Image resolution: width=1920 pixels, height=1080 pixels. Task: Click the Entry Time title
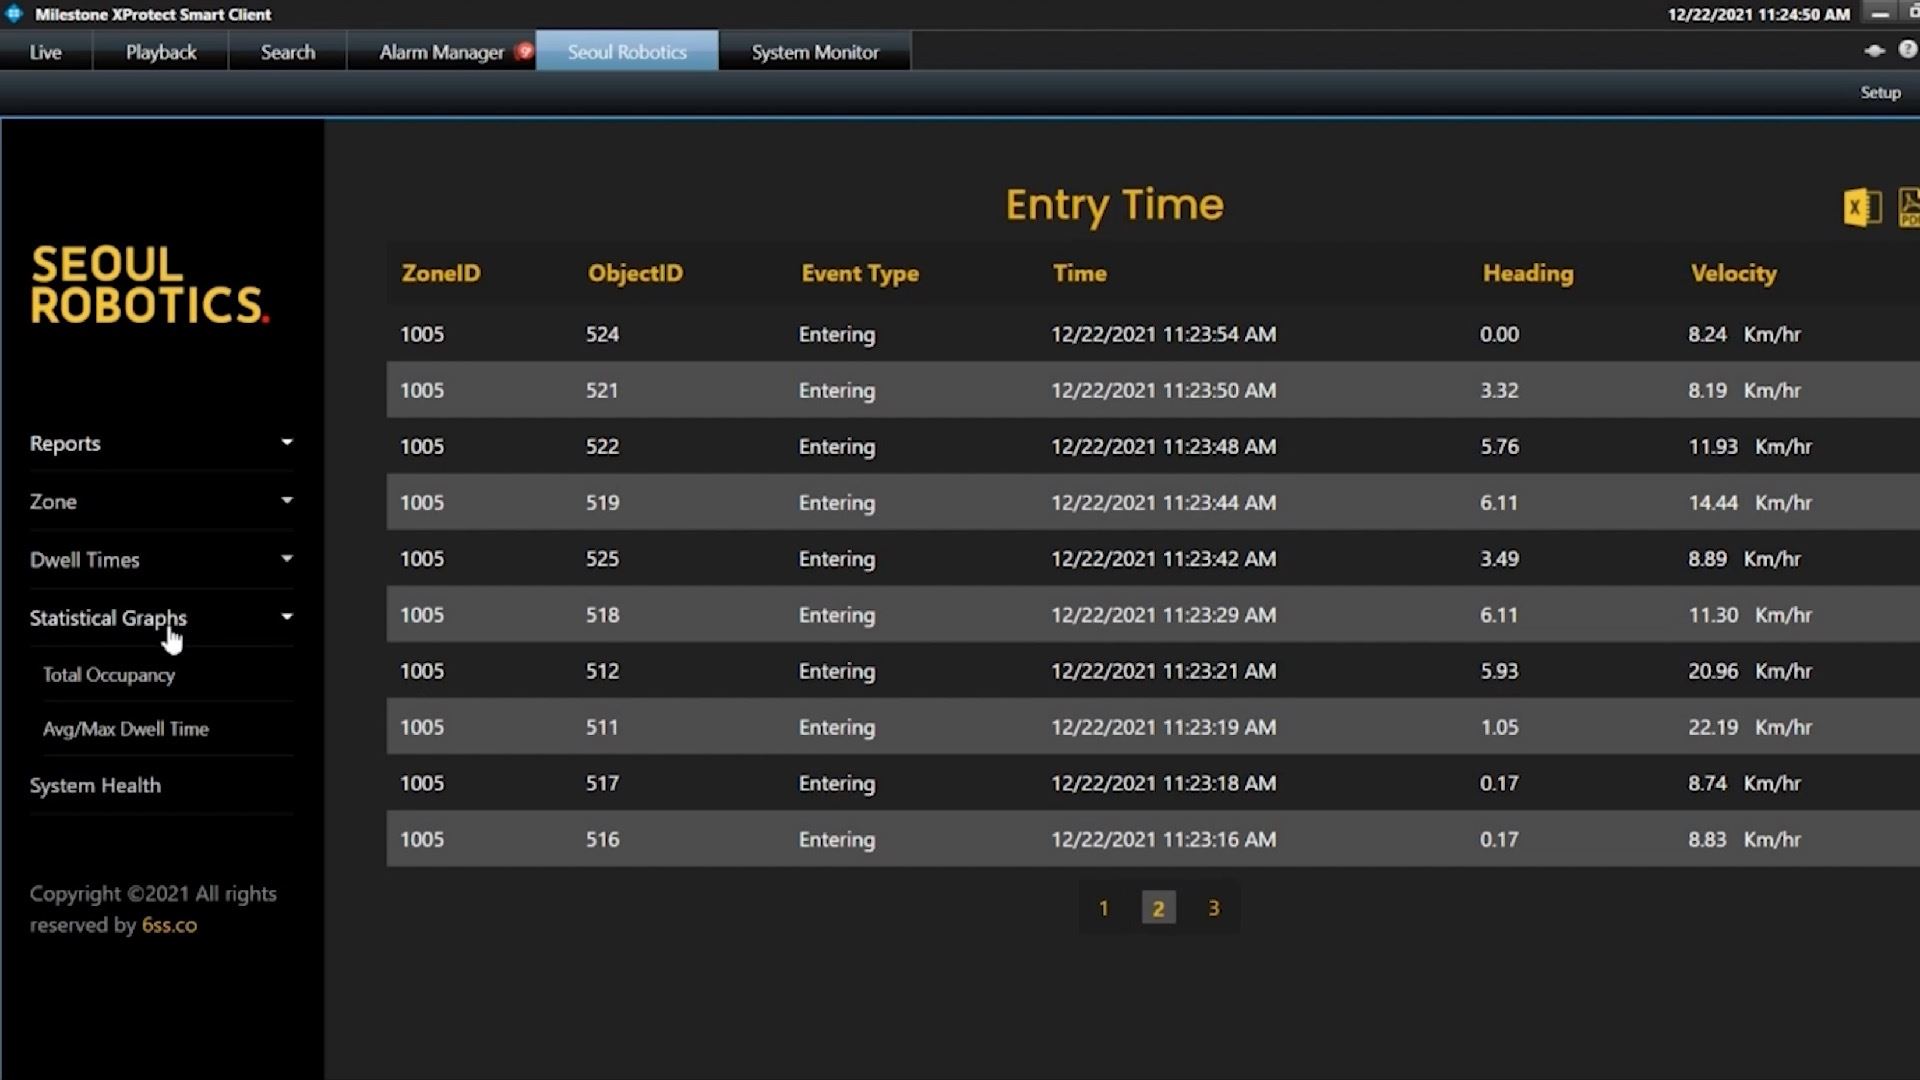click(x=1114, y=205)
